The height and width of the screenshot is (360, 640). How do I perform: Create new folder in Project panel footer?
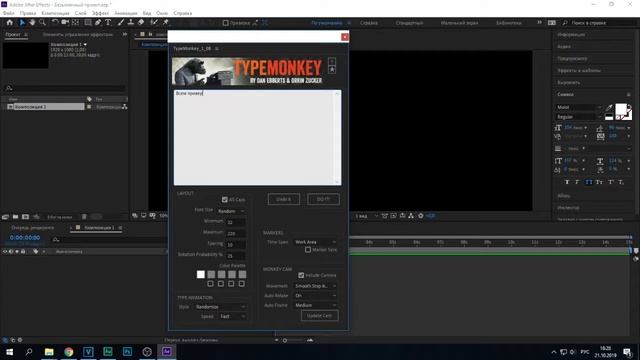coord(15,217)
